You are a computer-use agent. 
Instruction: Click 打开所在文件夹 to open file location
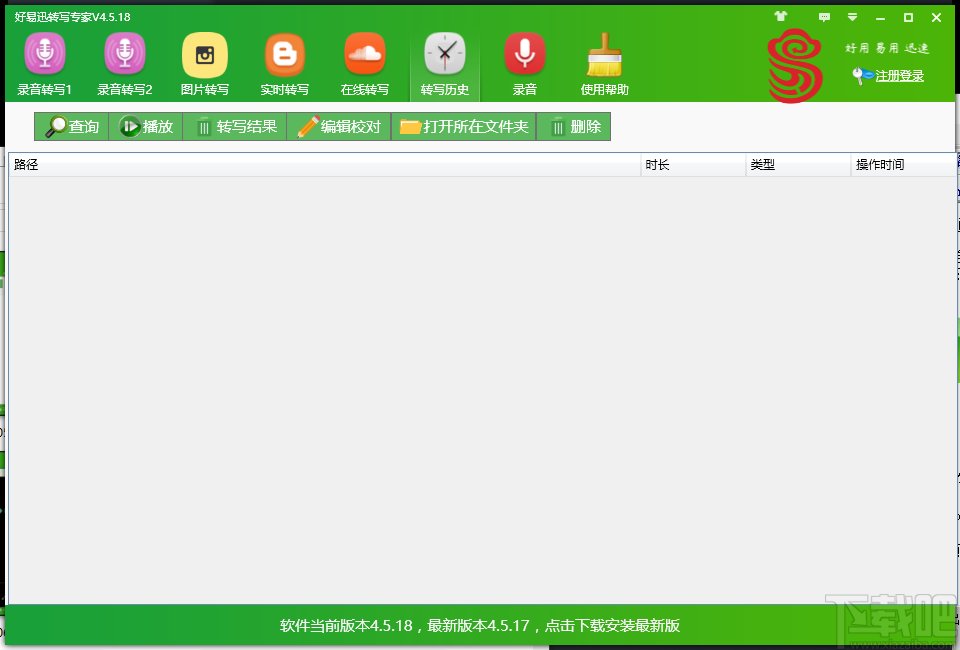[464, 126]
